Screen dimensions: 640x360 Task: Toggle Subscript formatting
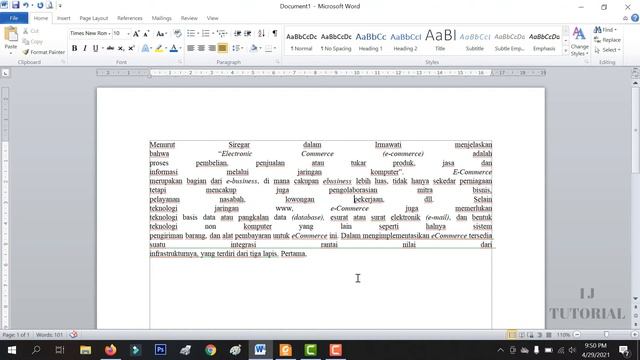[121, 48]
